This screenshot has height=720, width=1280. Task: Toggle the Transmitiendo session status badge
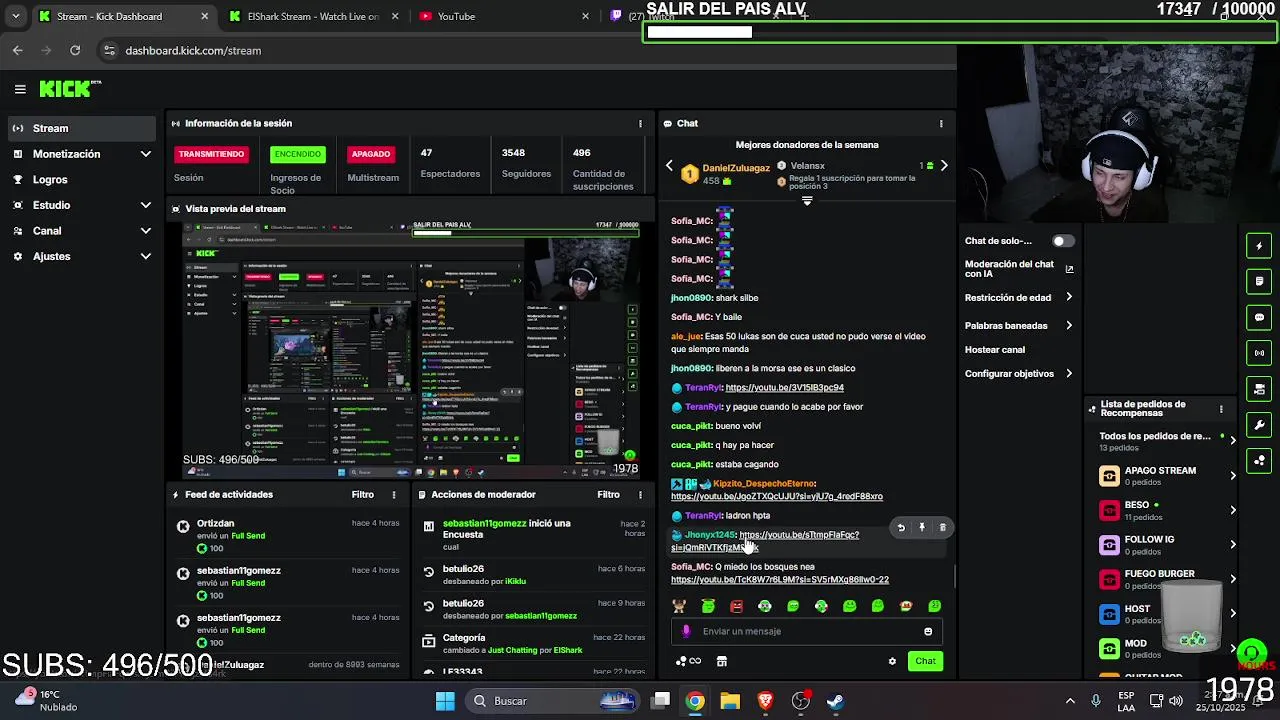(x=211, y=154)
